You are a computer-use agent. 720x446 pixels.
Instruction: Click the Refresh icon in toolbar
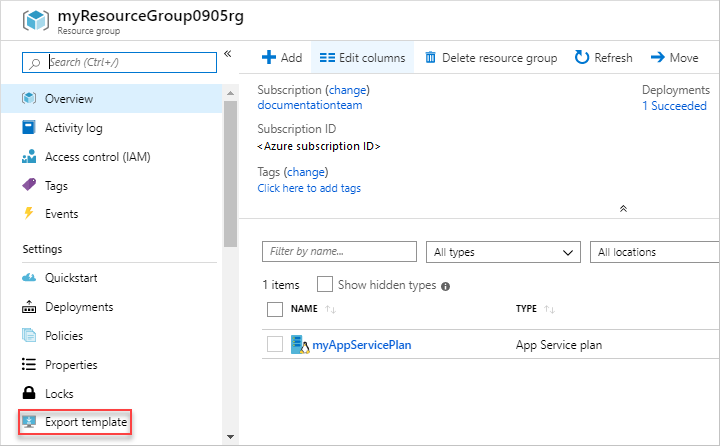[582, 58]
